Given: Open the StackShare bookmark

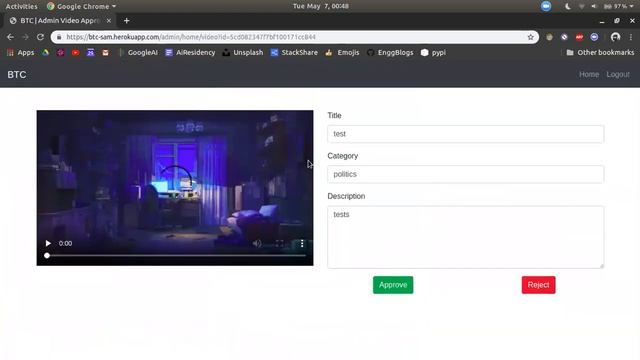Looking at the screenshot, I should tap(294, 53).
